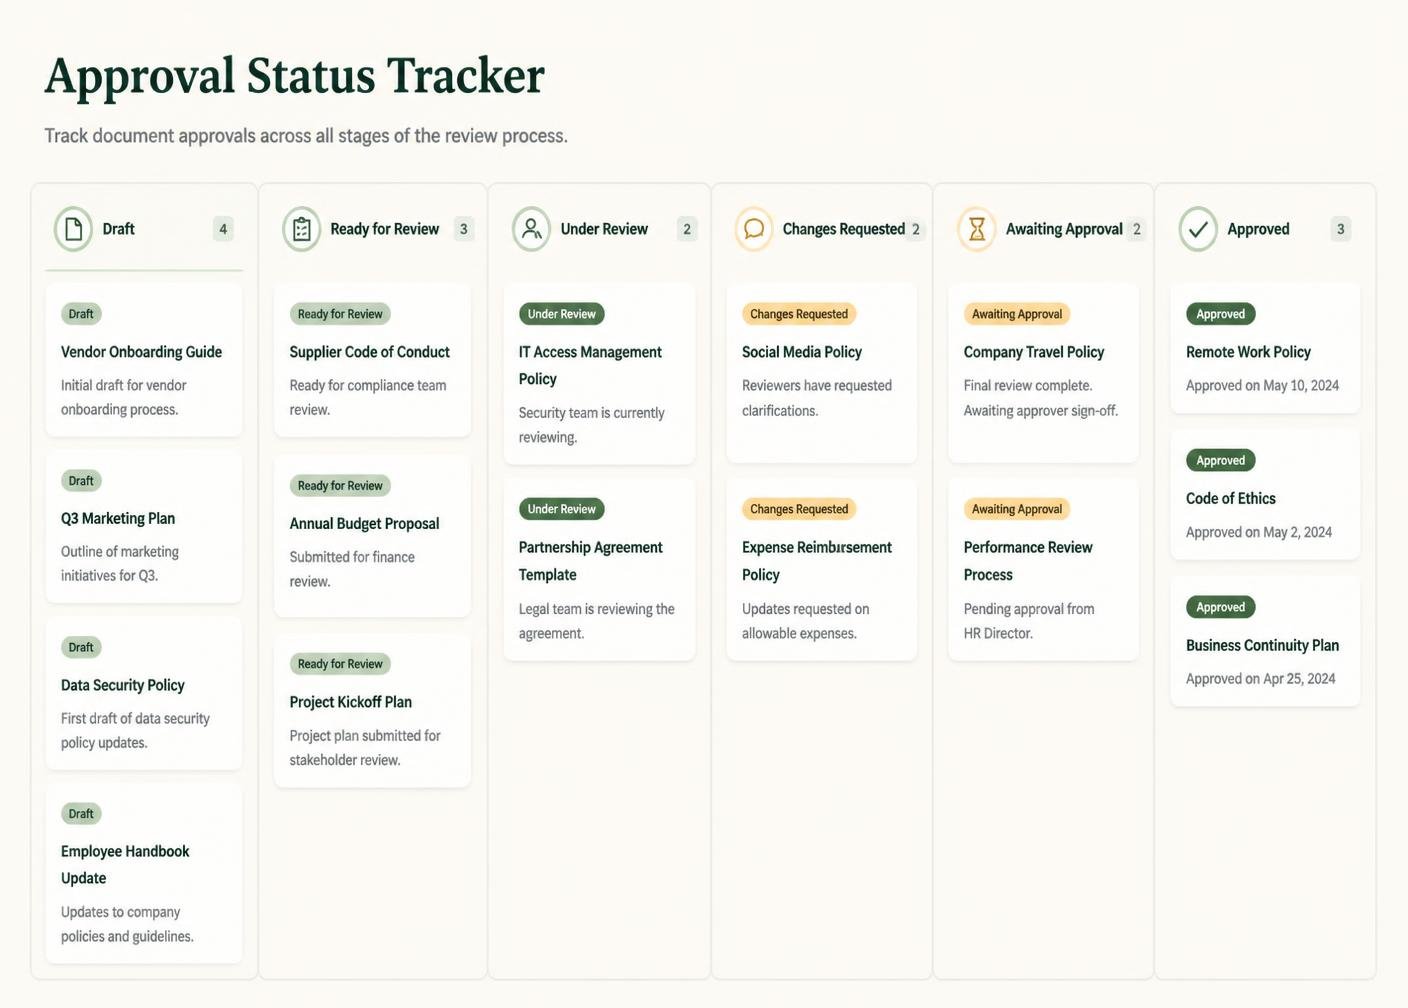Click the Approval Status Tracker page title
Viewport: 1408px width, 1008px height.
click(x=295, y=76)
